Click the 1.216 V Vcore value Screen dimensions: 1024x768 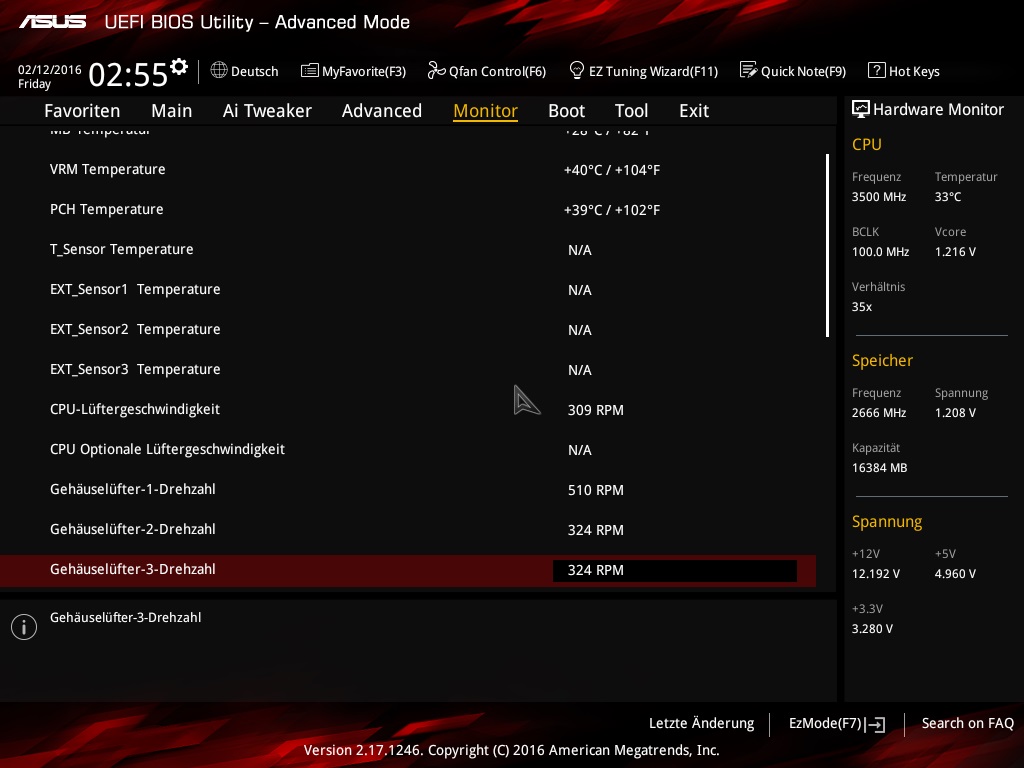point(955,252)
